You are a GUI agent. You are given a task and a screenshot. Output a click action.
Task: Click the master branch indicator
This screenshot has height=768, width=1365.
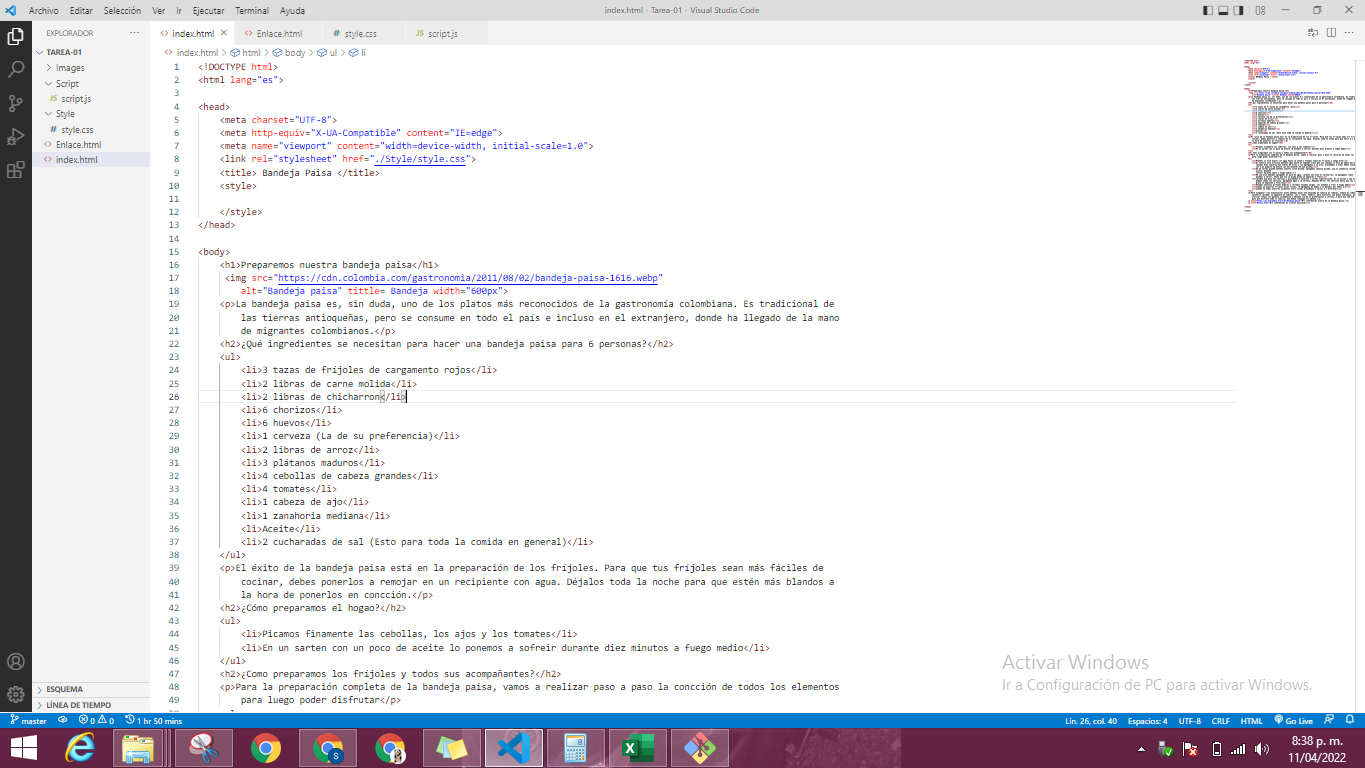pyautogui.click(x=29, y=720)
